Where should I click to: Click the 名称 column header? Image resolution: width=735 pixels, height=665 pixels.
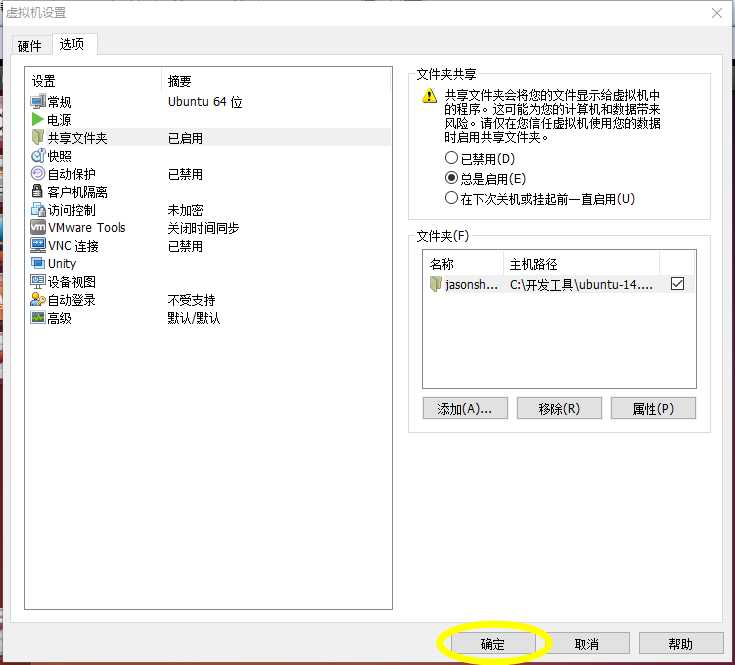(x=463, y=264)
